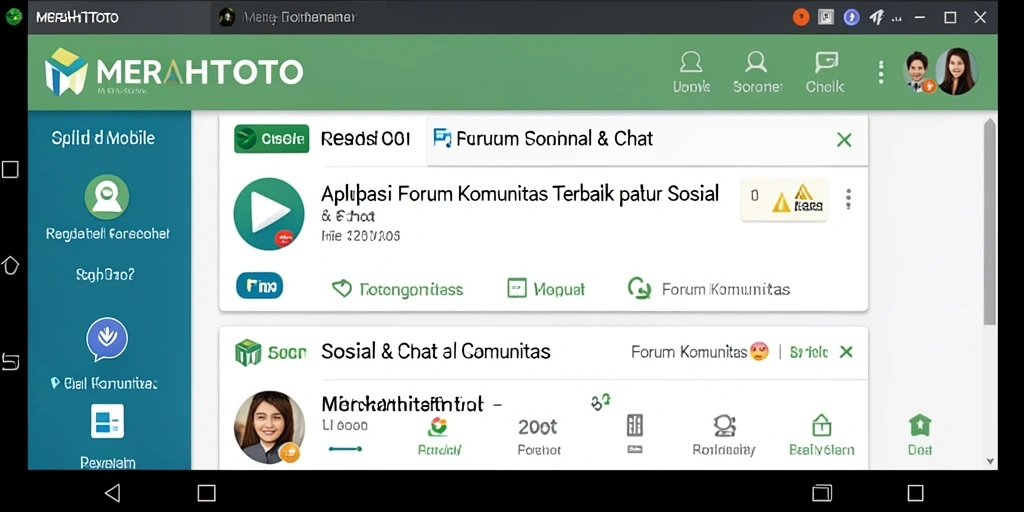Click the vertical scrollbar thumb

(989, 222)
